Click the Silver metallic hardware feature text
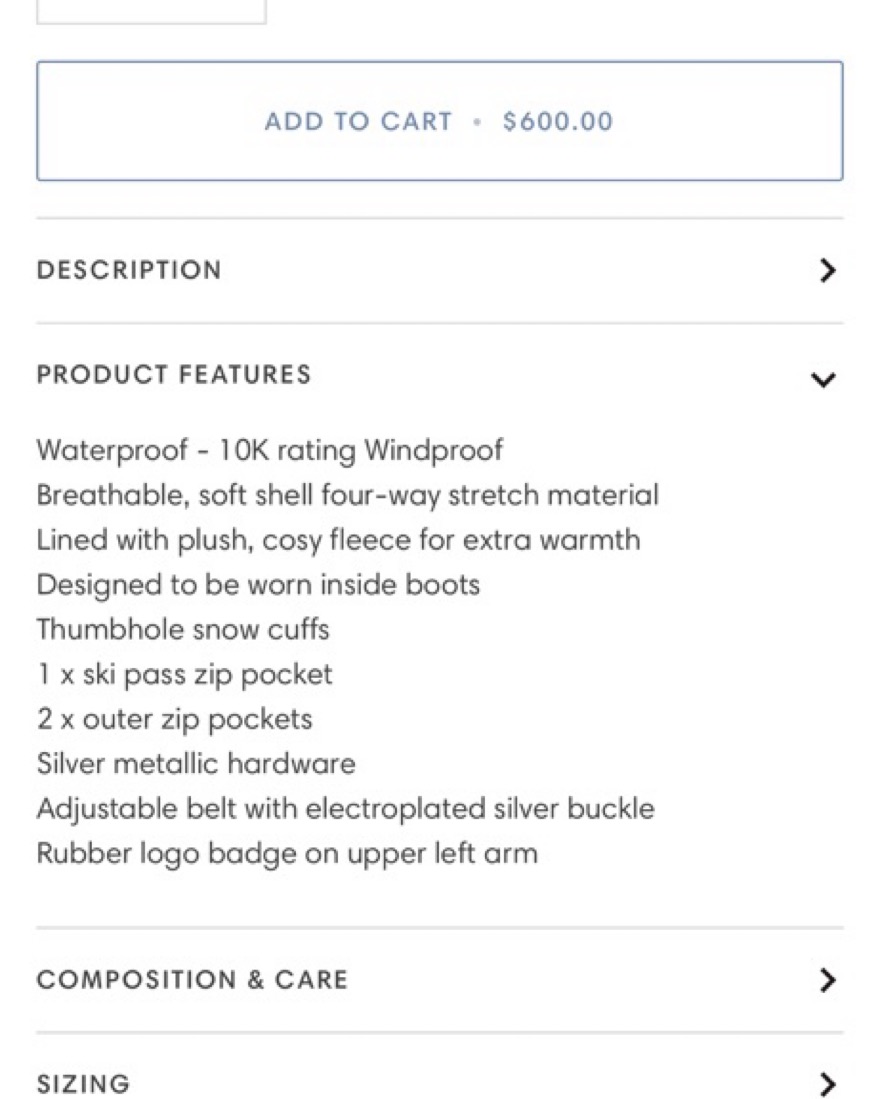Image resolution: width=880 pixels, height=1099 pixels. [x=196, y=764]
